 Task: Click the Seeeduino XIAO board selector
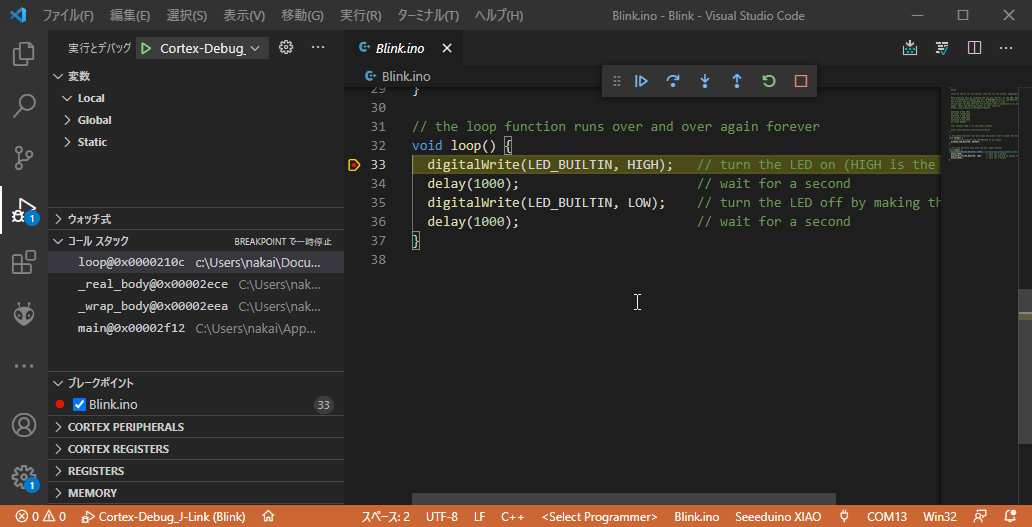[x=778, y=516]
